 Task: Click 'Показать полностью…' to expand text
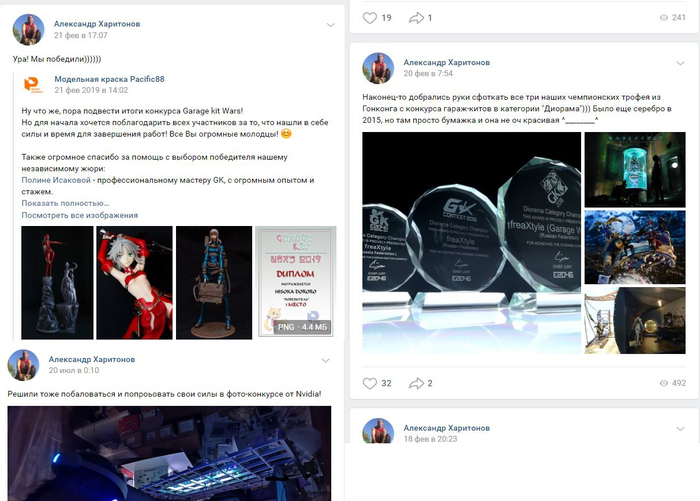[x=65, y=203]
